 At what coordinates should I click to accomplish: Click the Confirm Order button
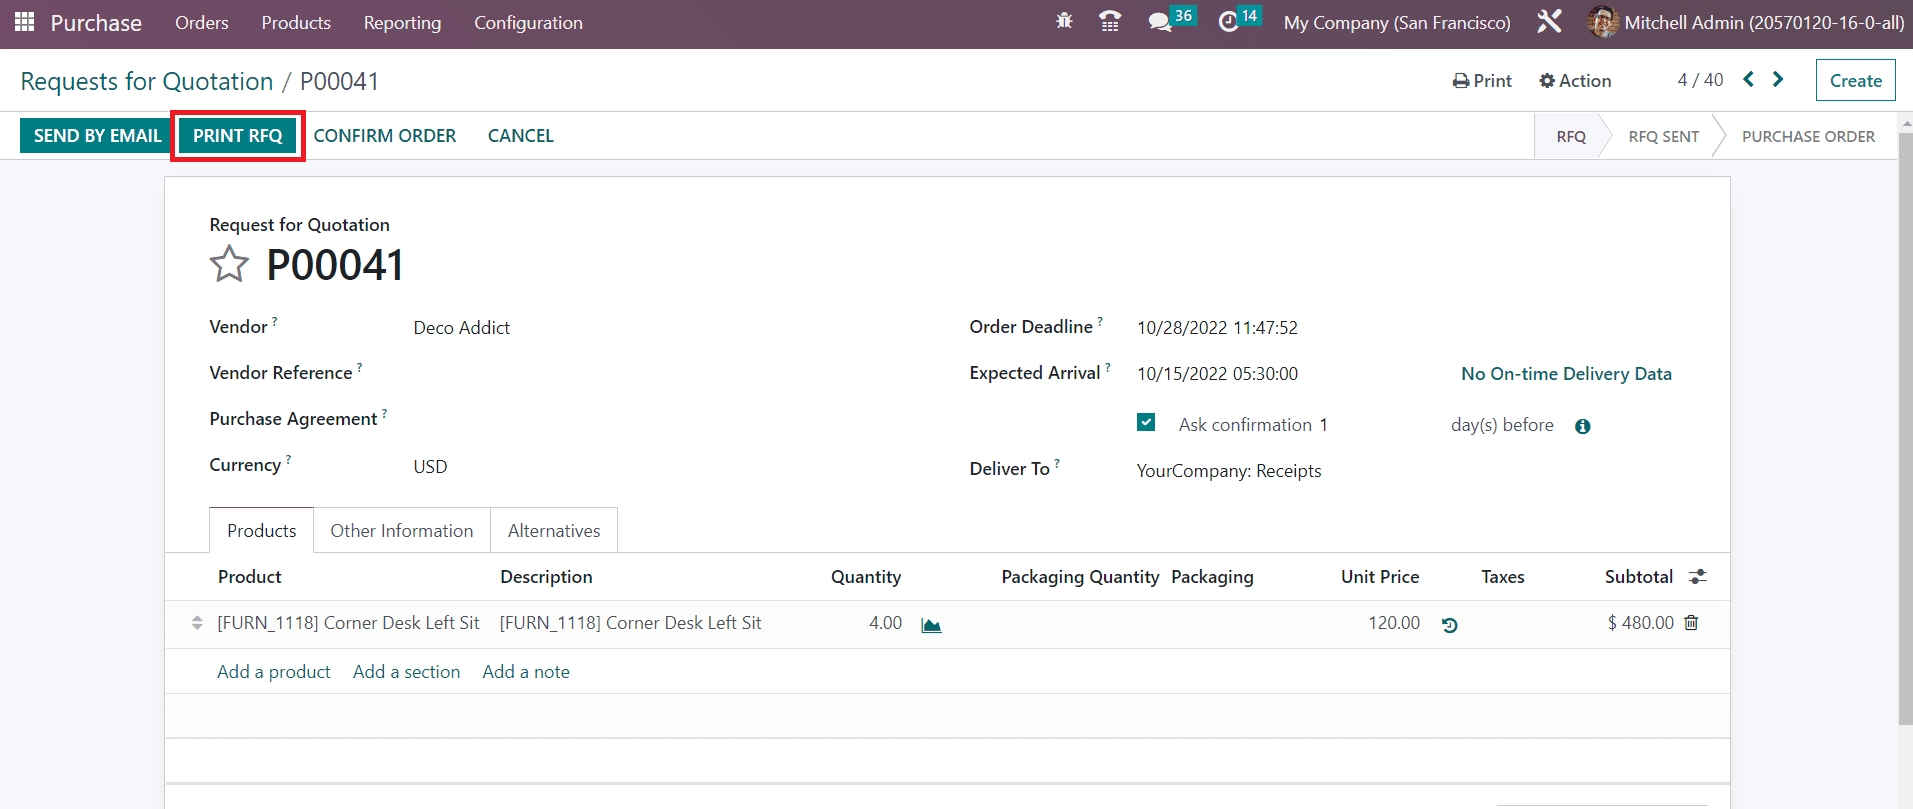tap(385, 136)
